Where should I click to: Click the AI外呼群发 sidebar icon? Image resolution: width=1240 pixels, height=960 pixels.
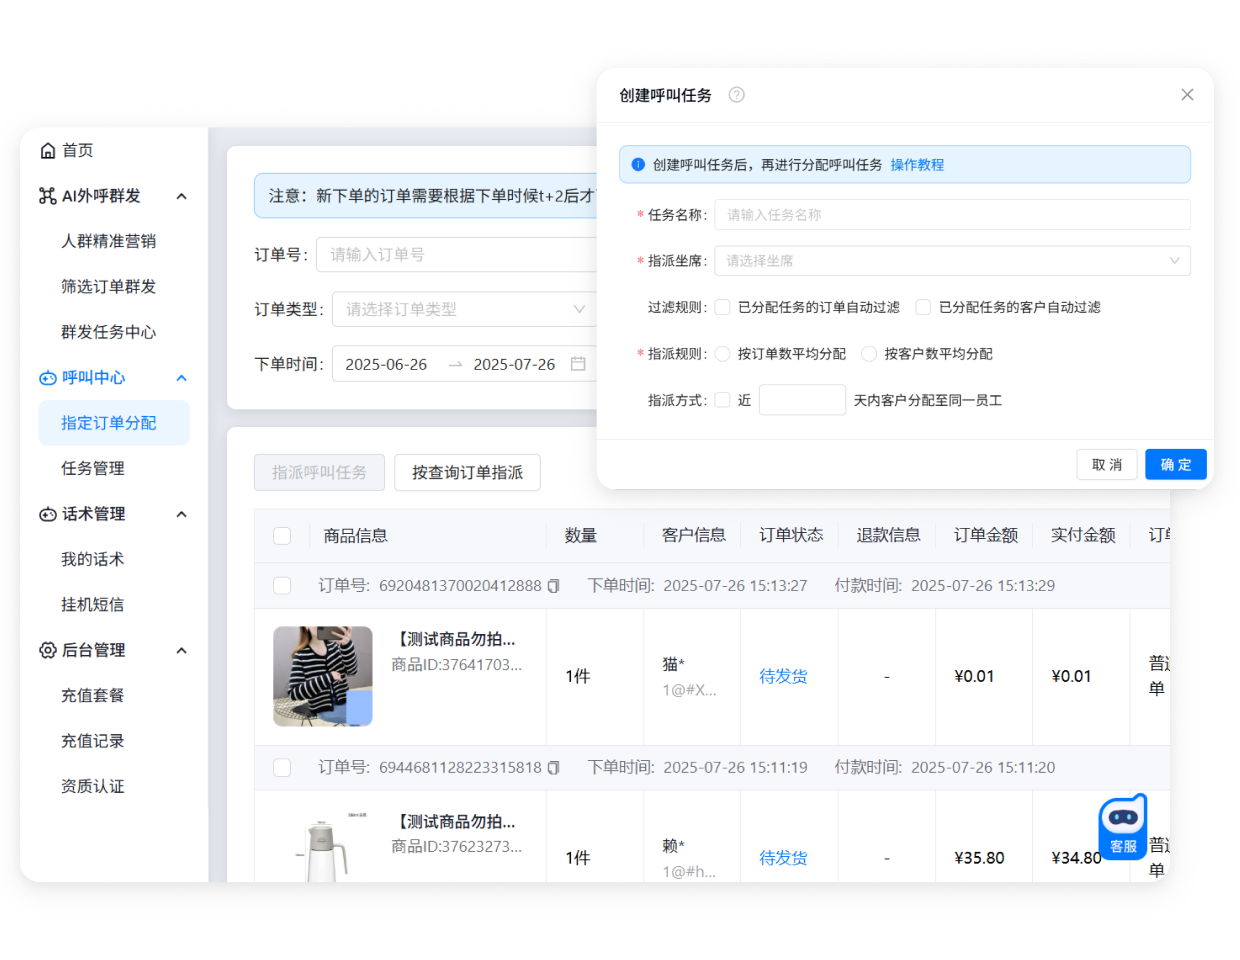point(48,196)
